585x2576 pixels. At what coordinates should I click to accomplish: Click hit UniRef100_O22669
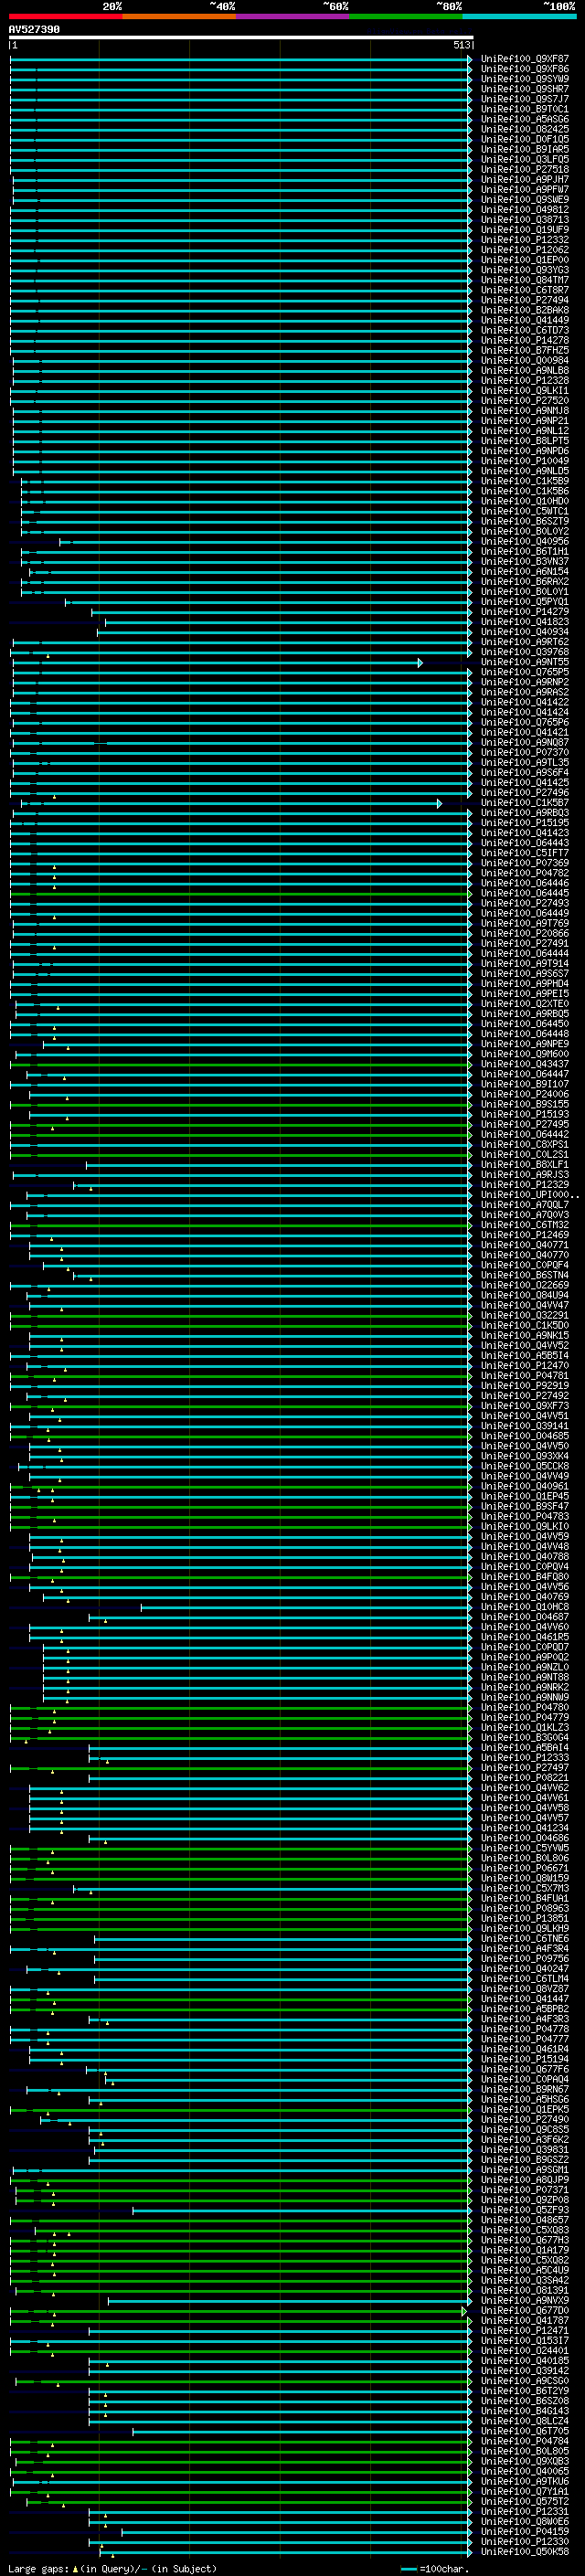(525, 1286)
